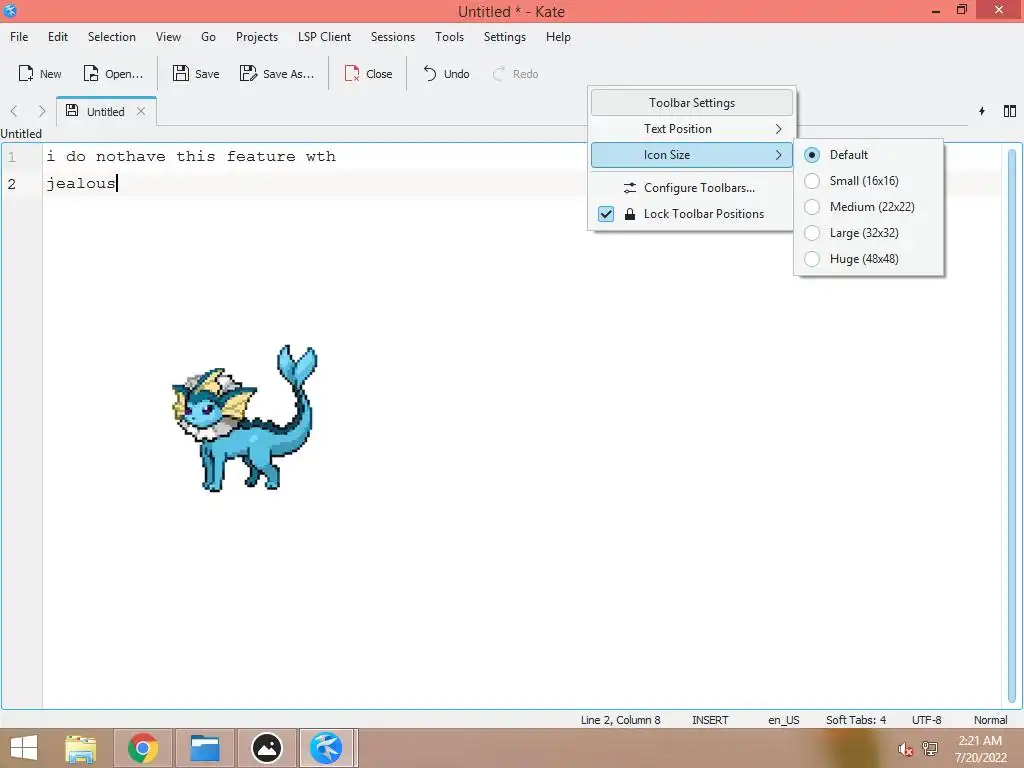Open the blue folder app in taskbar
Image resolution: width=1024 pixels, height=768 pixels.
pyautogui.click(x=204, y=748)
